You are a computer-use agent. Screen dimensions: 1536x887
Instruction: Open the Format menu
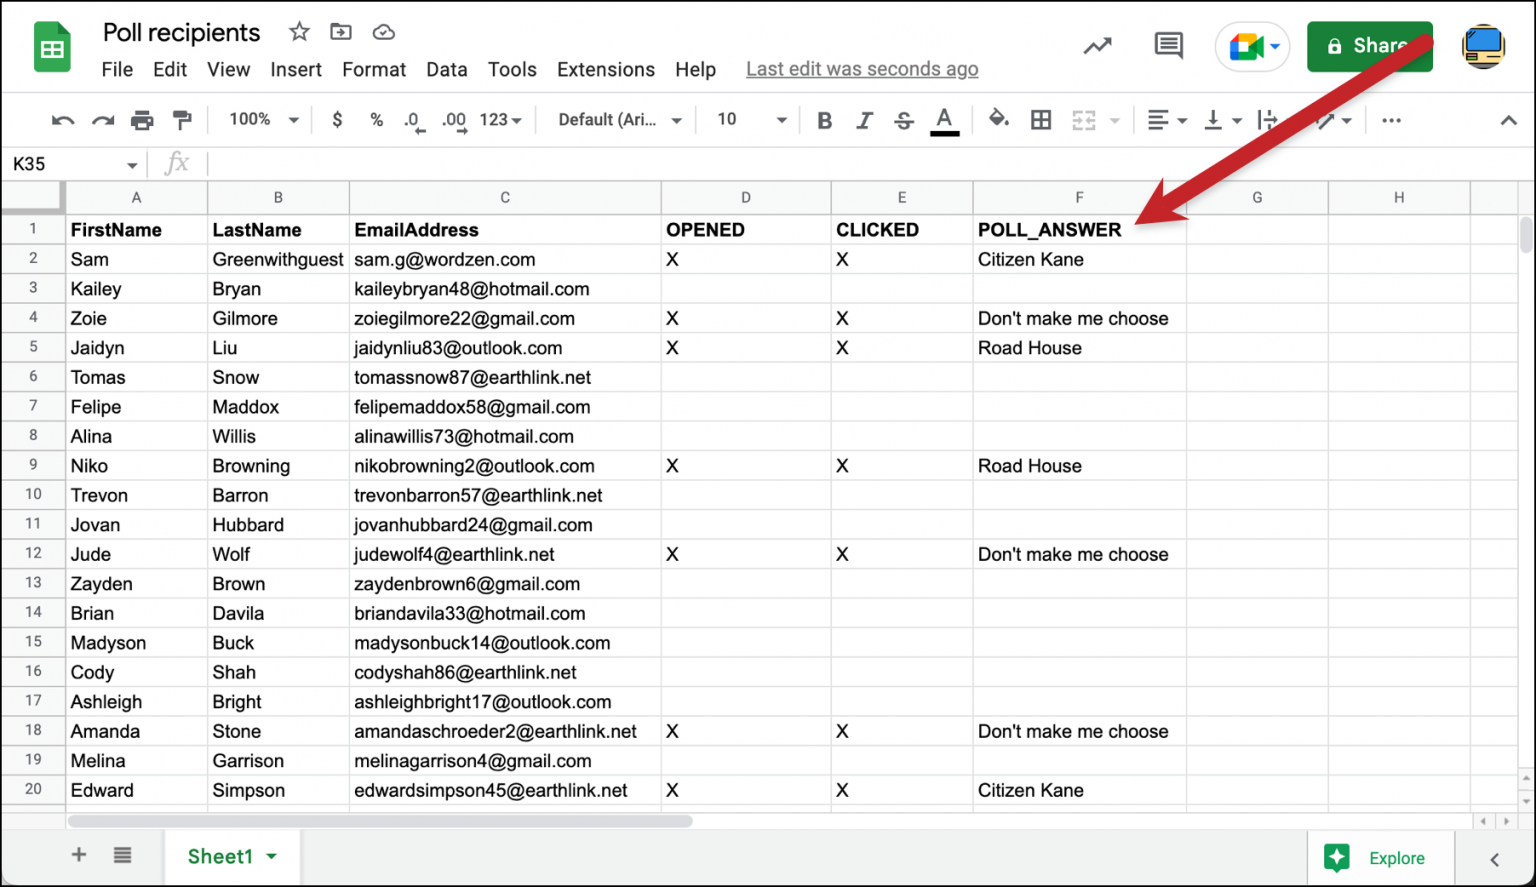coord(373,69)
